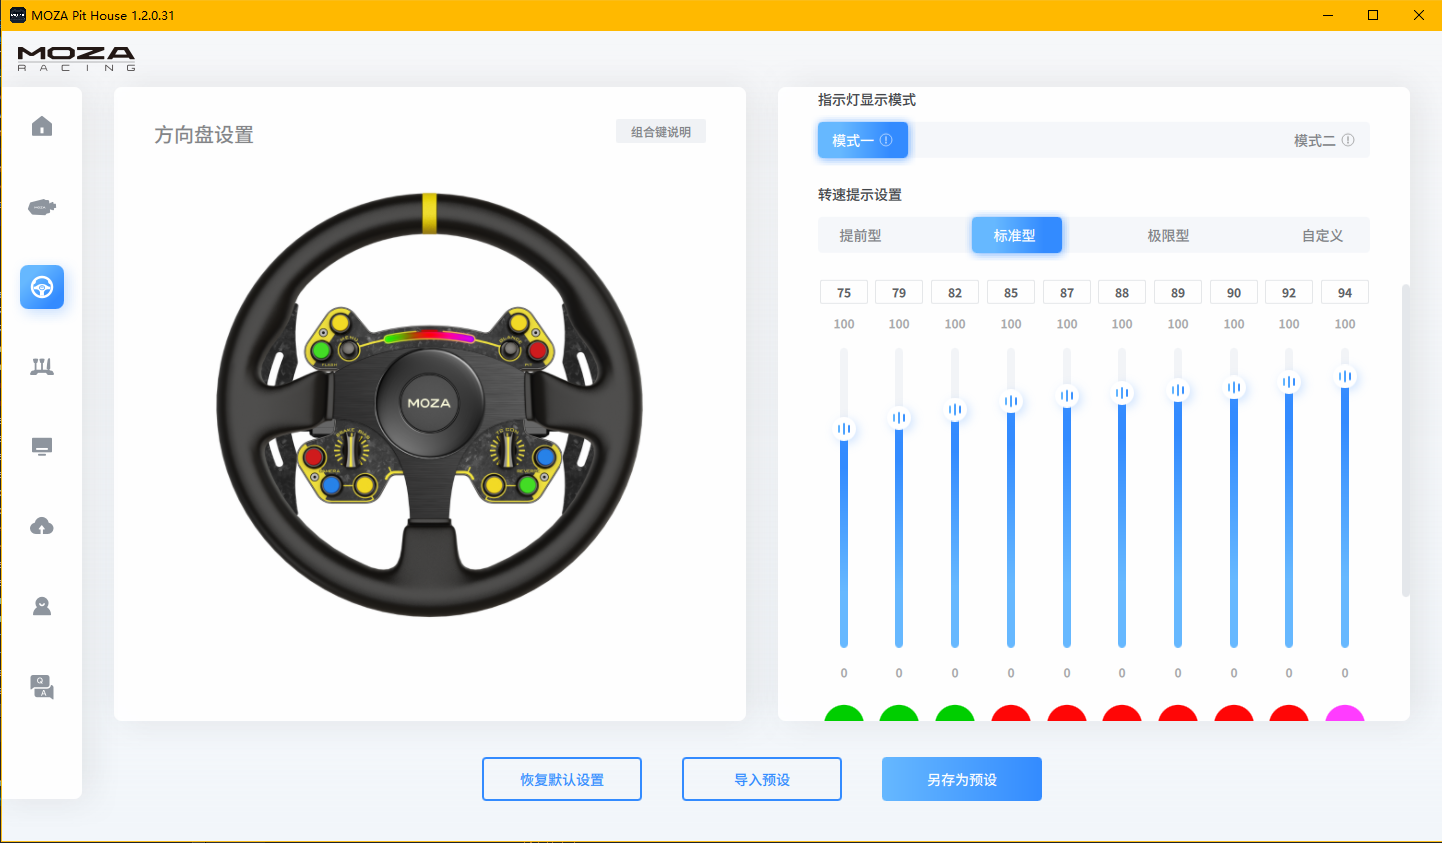Click the RPM value field showing 92

coord(1289,293)
